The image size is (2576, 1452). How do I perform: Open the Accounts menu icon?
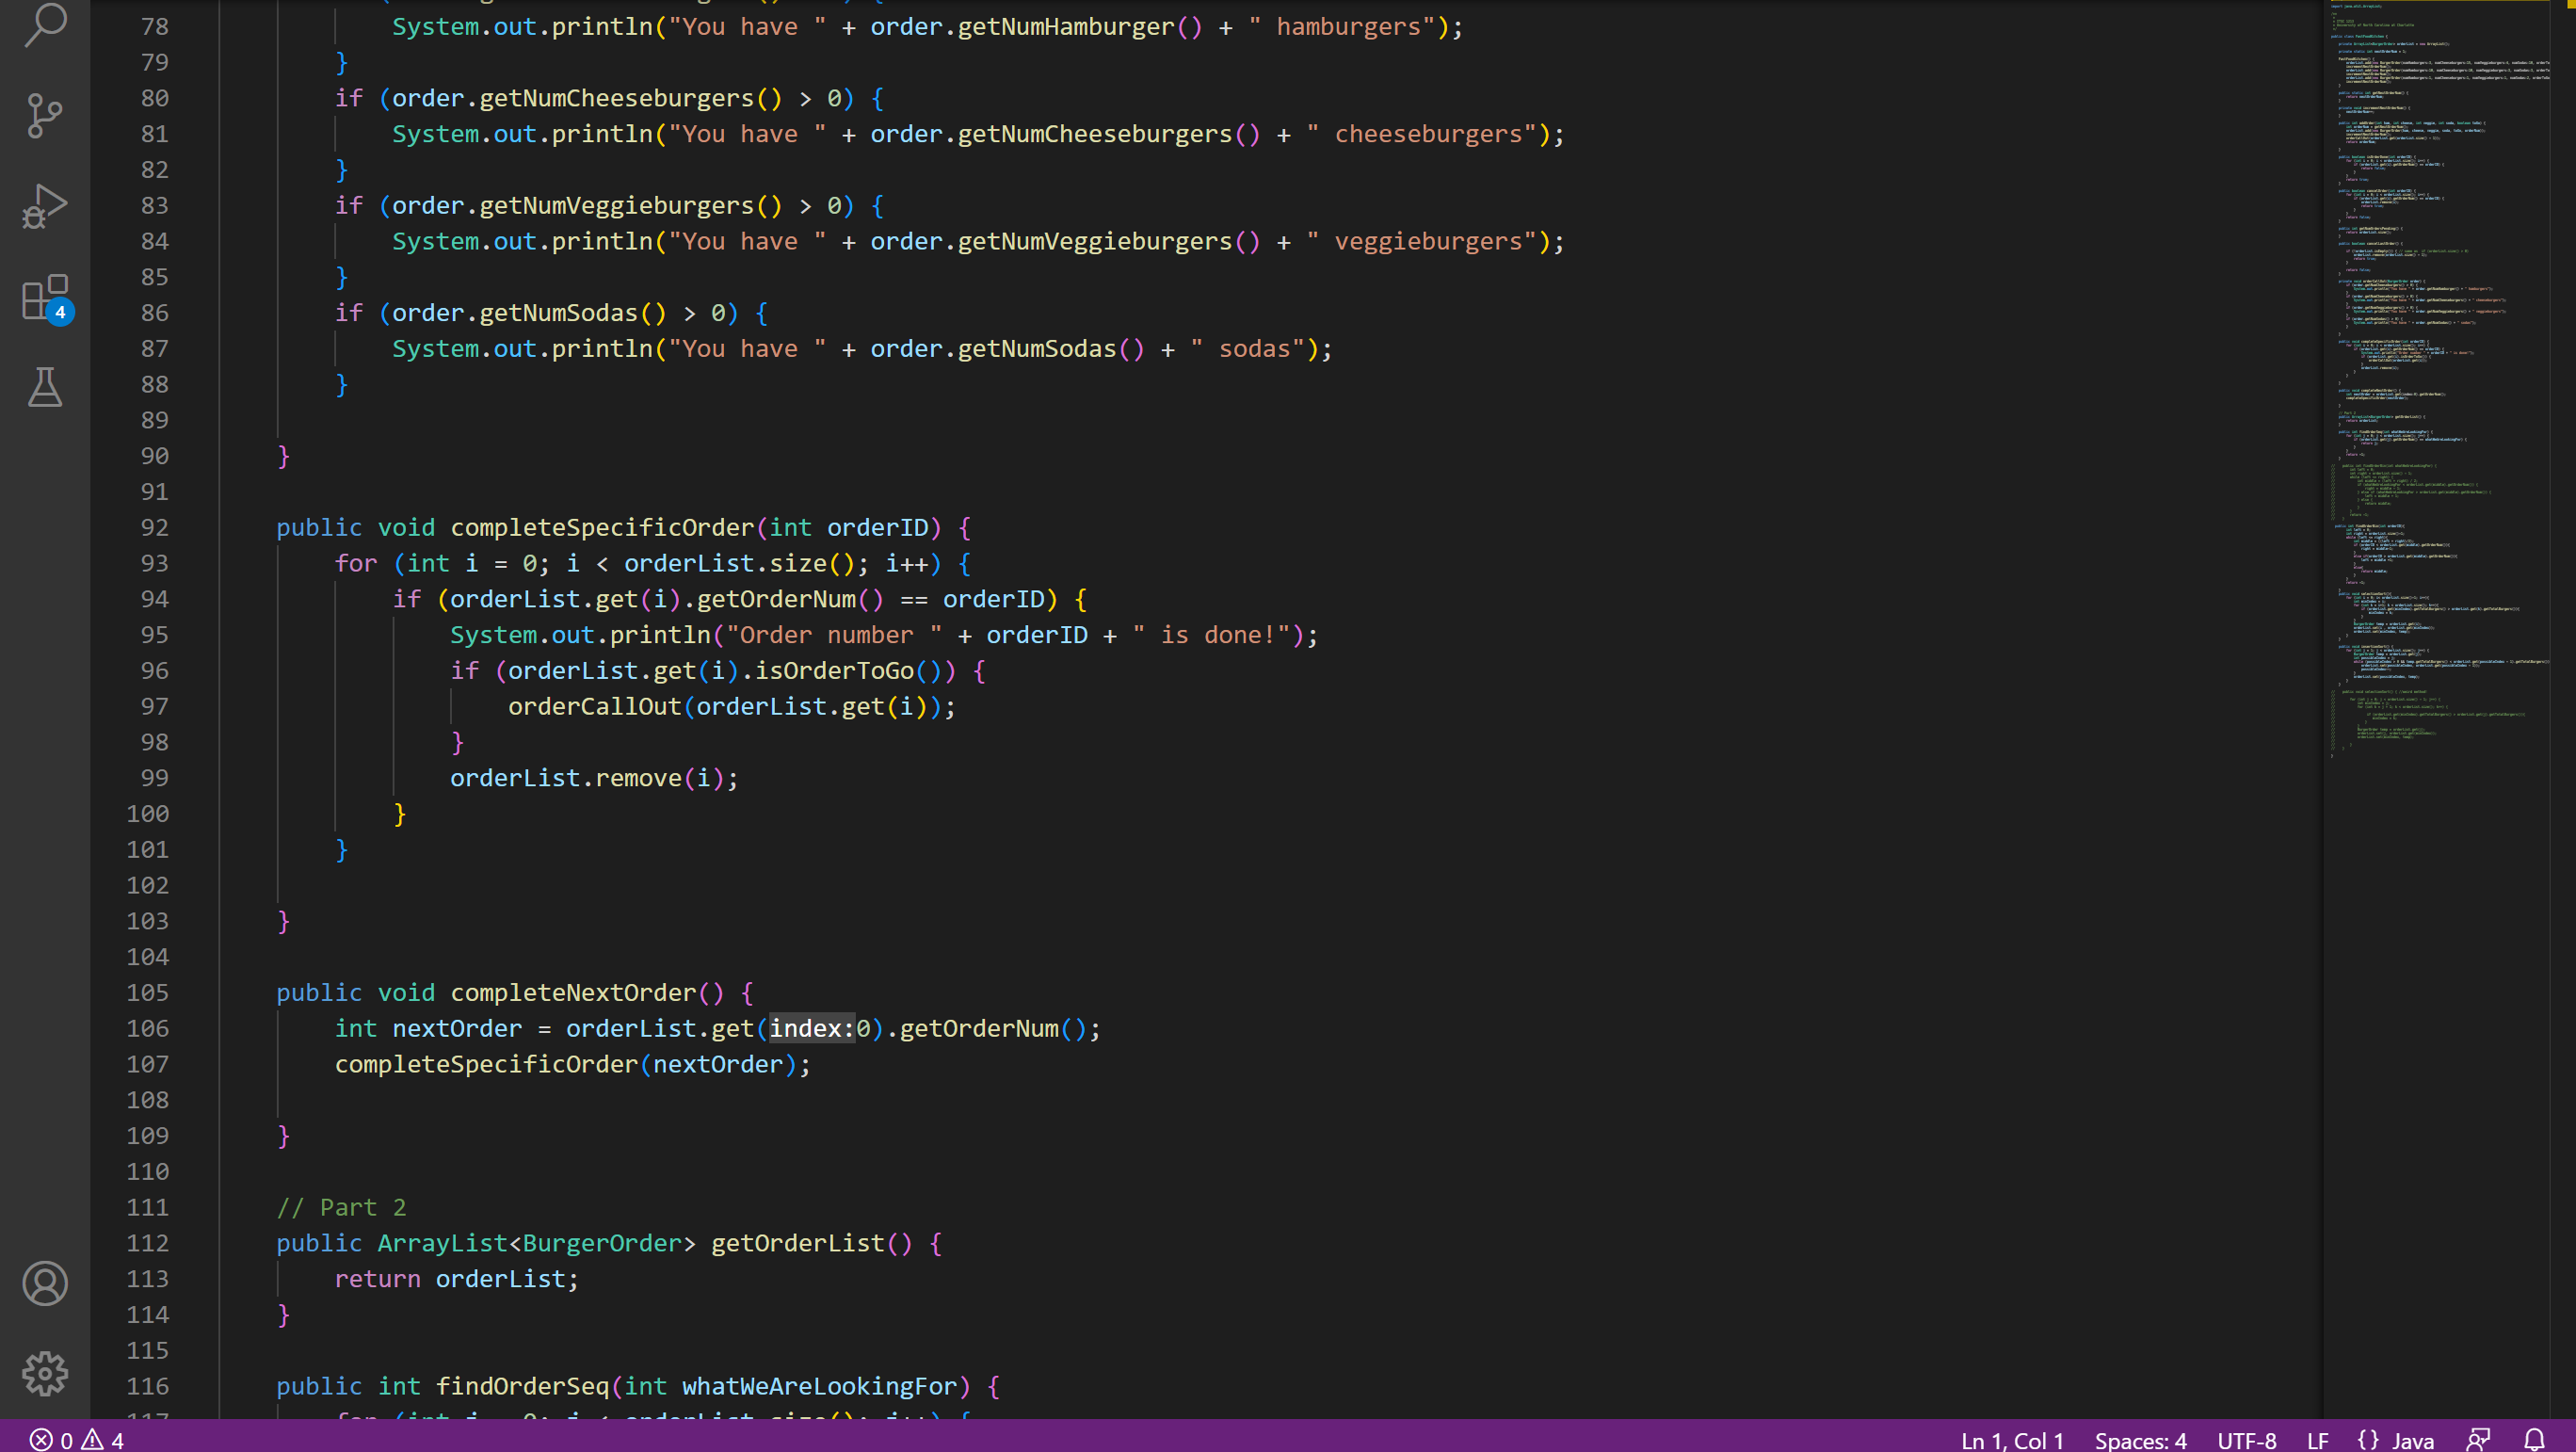point(45,1283)
